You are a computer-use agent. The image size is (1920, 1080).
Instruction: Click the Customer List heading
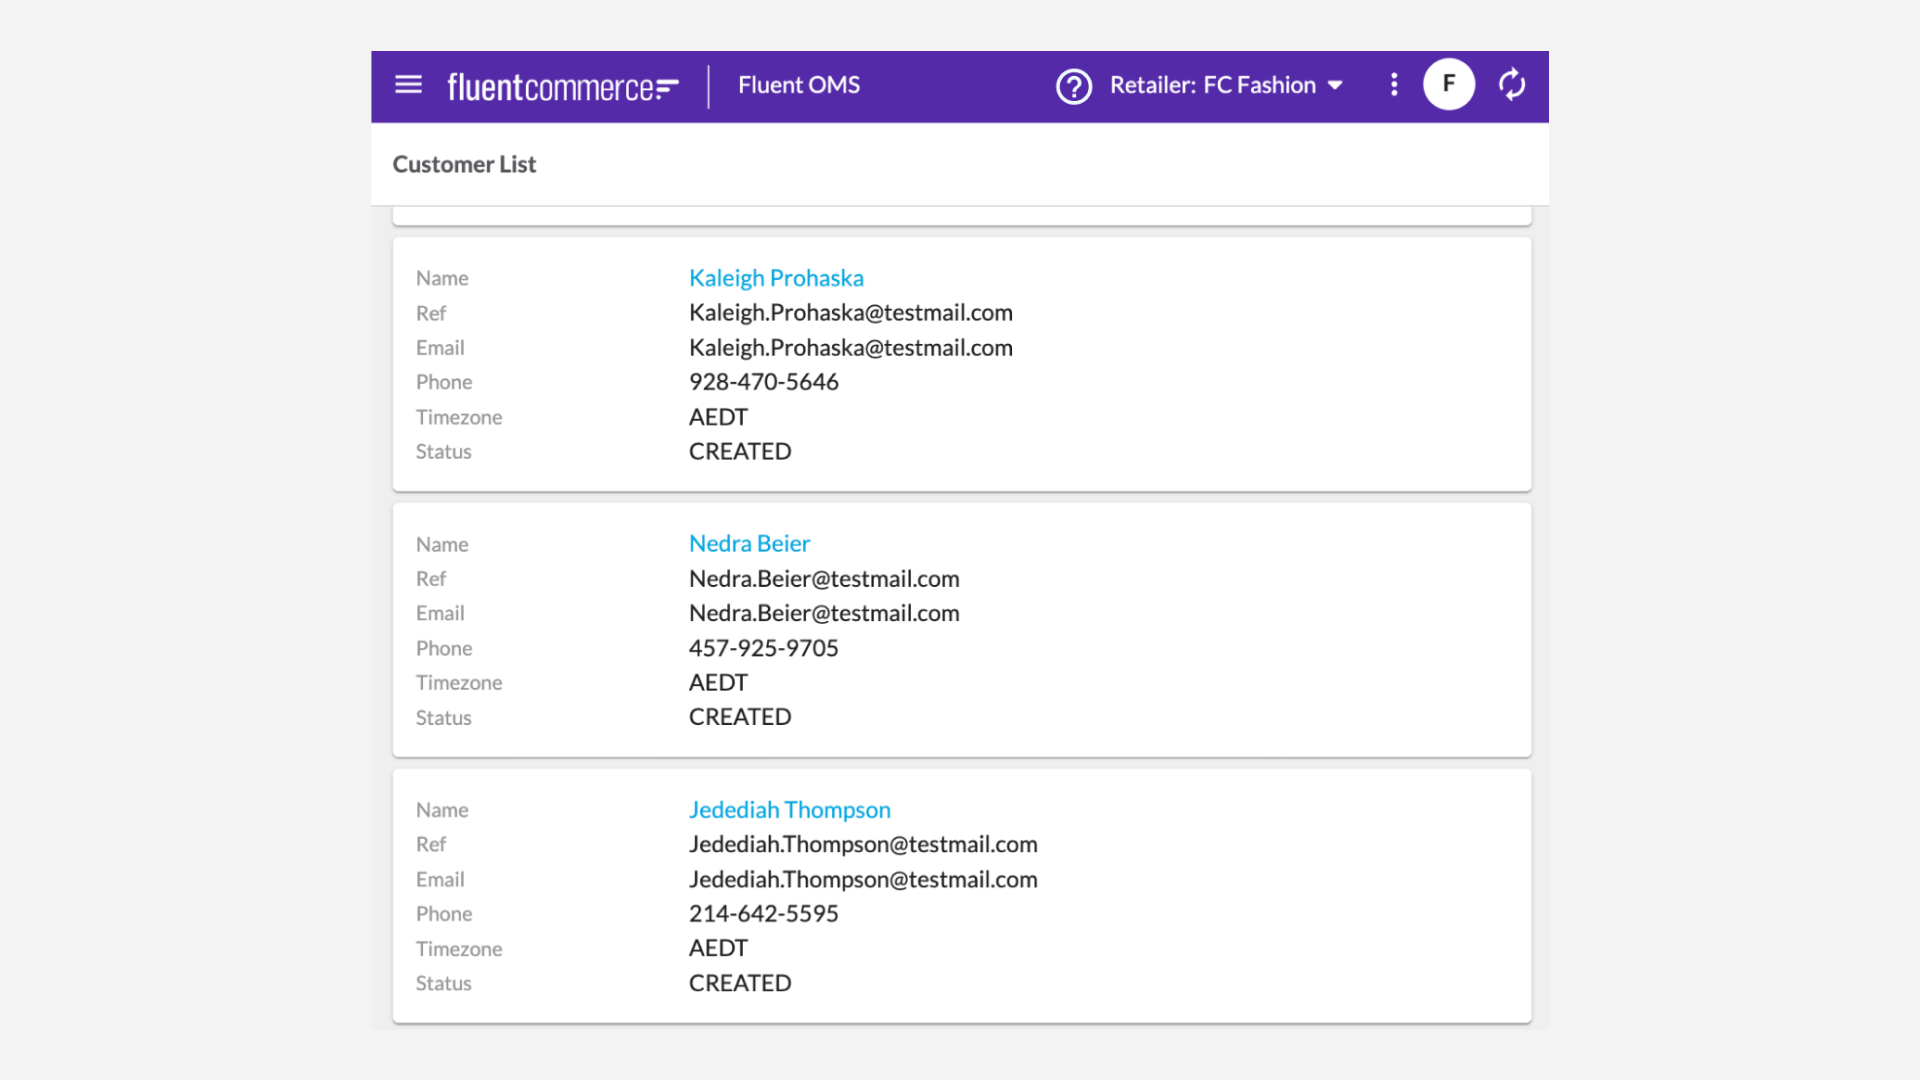464,163
